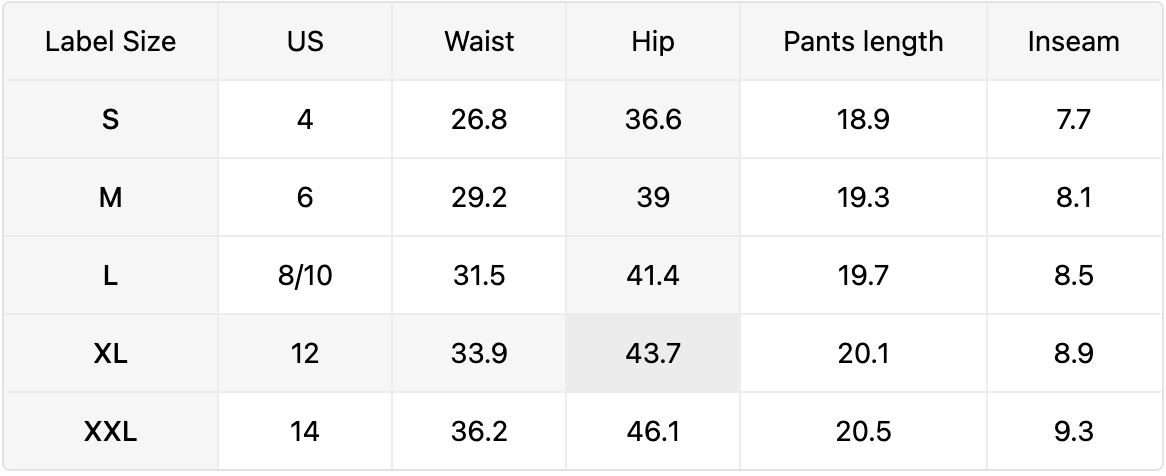The height and width of the screenshot is (476, 1166).
Task: Click the highlighted 43.7 hip cell
Action: click(x=653, y=354)
